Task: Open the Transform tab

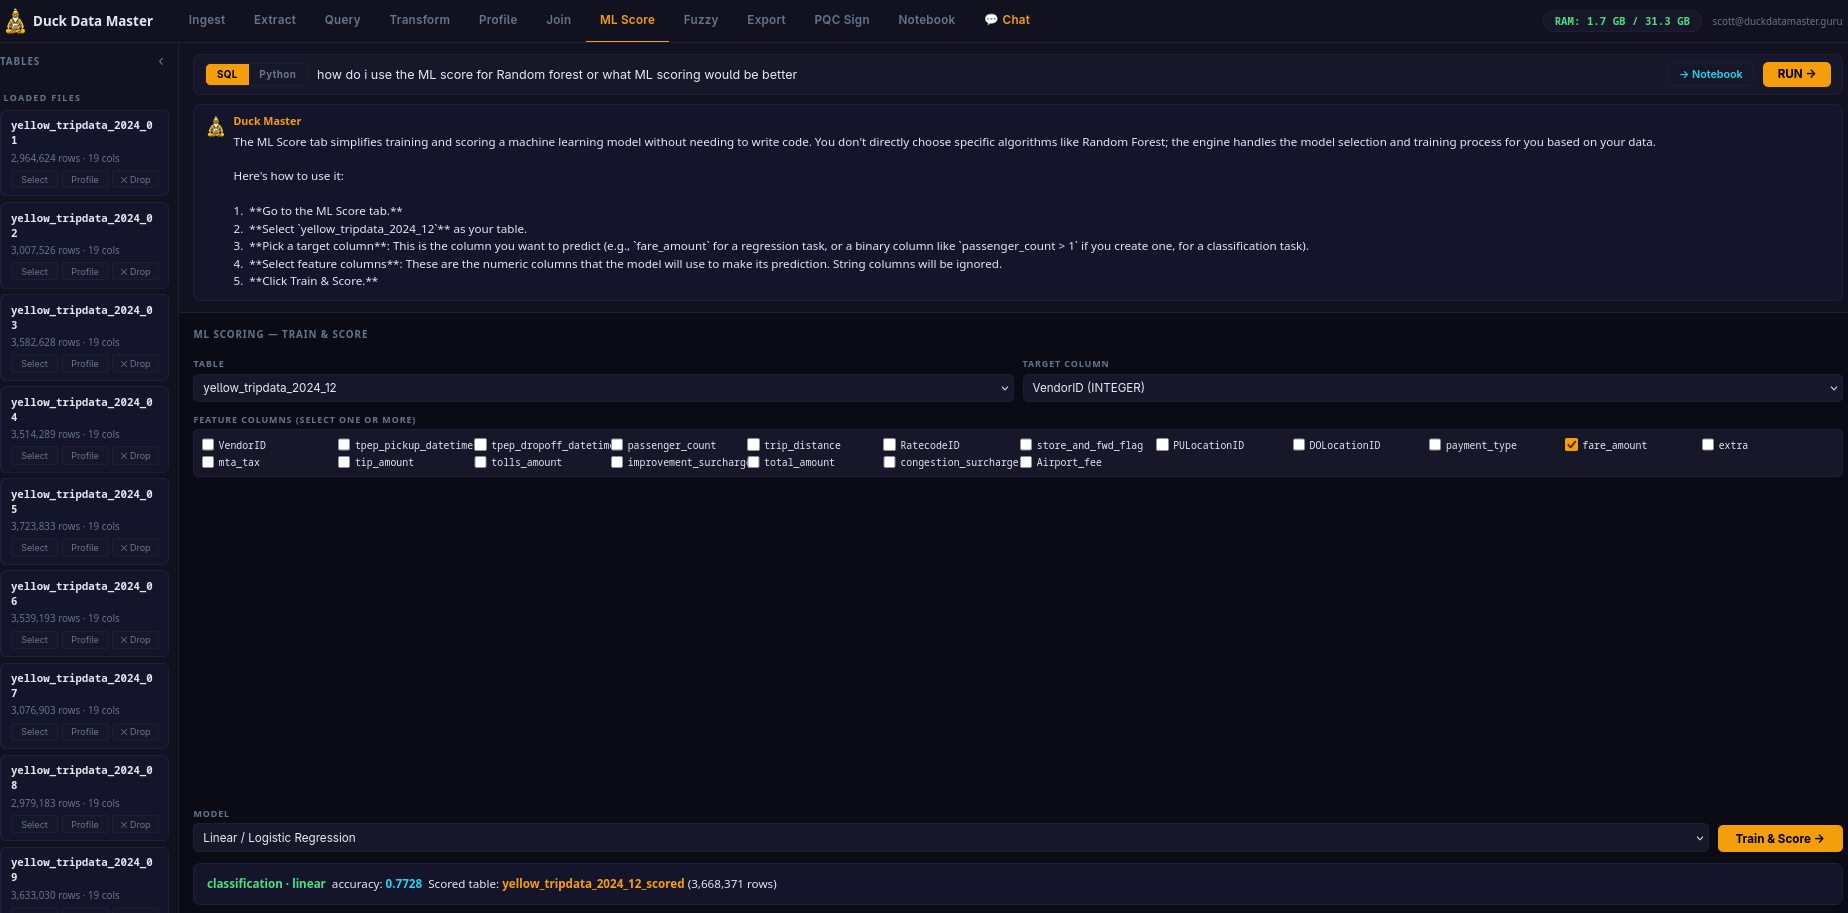Action: pos(420,20)
